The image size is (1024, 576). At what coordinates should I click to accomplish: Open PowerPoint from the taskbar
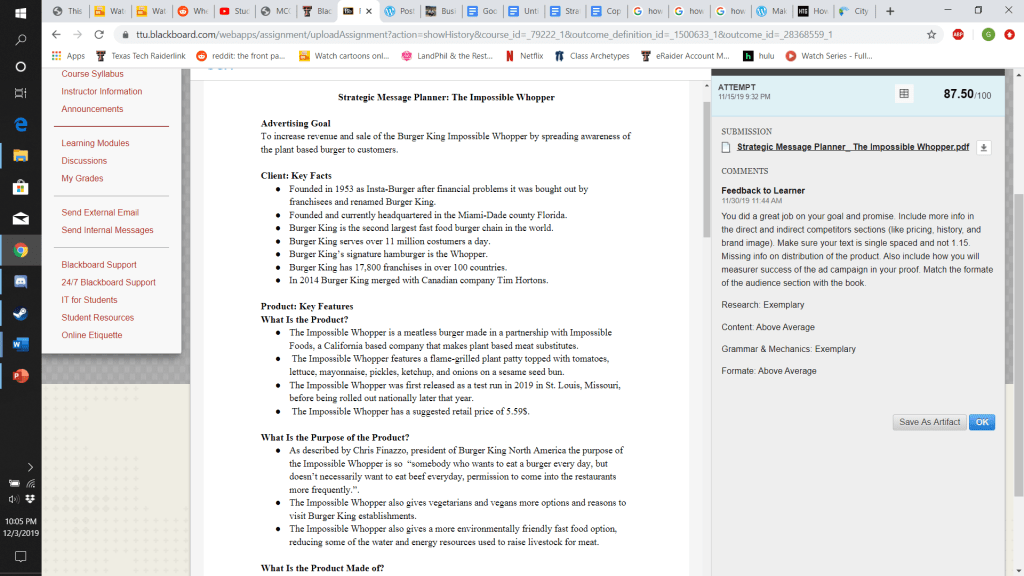[20, 376]
